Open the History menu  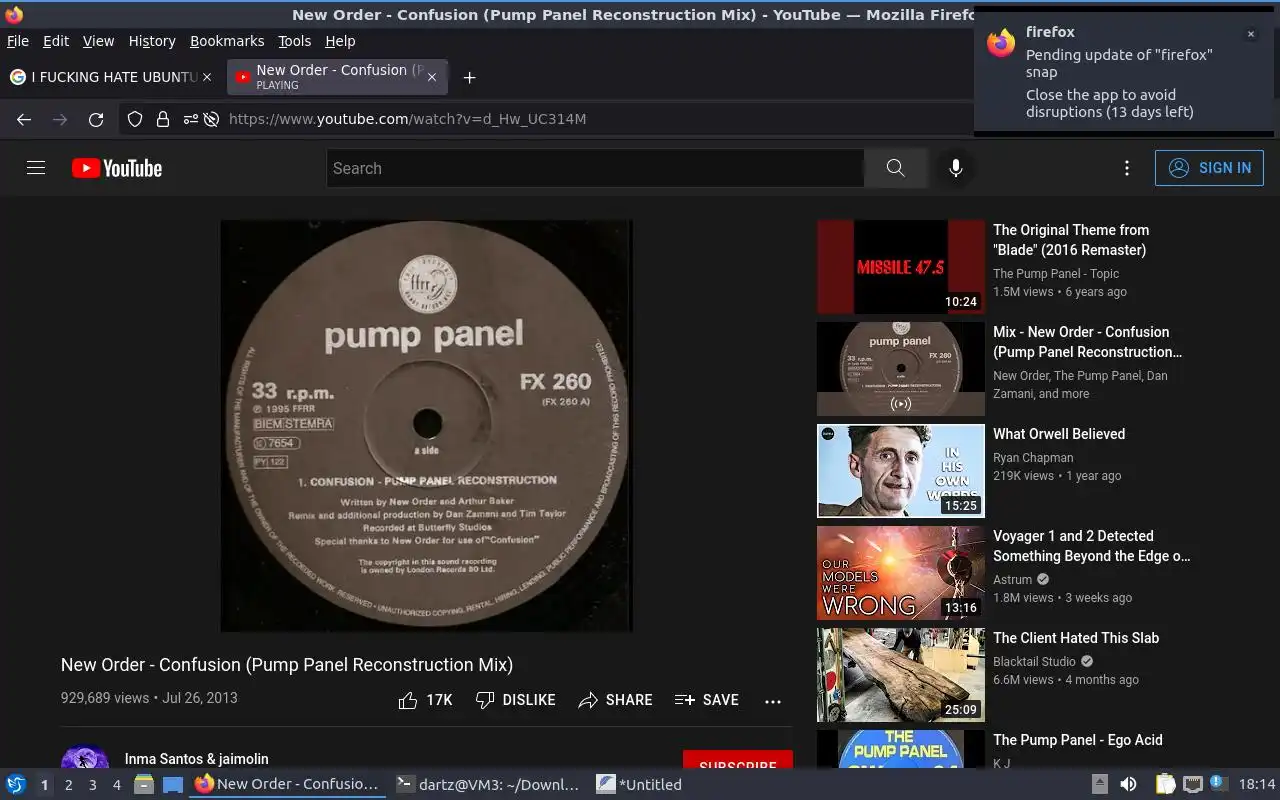[152, 41]
